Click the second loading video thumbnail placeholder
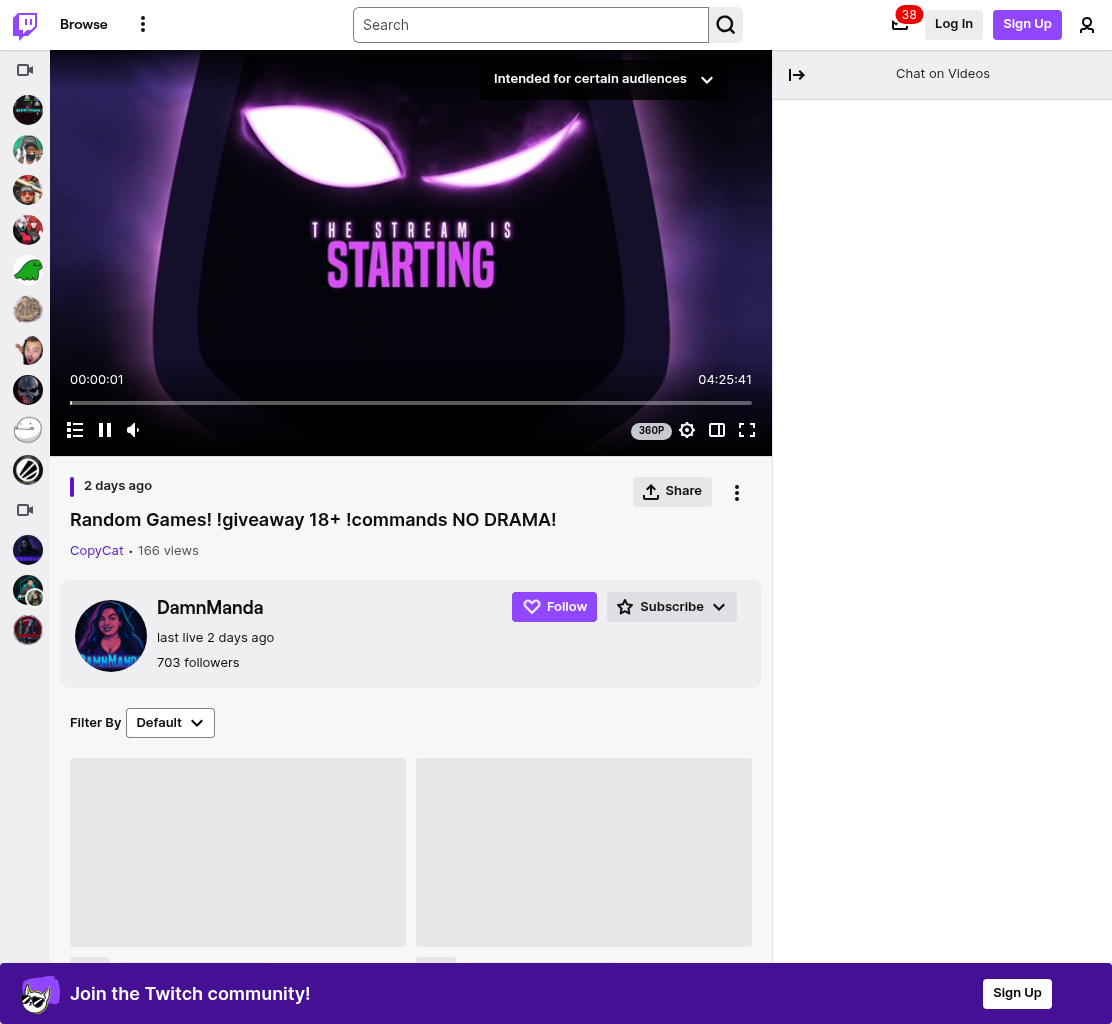 click(x=584, y=852)
